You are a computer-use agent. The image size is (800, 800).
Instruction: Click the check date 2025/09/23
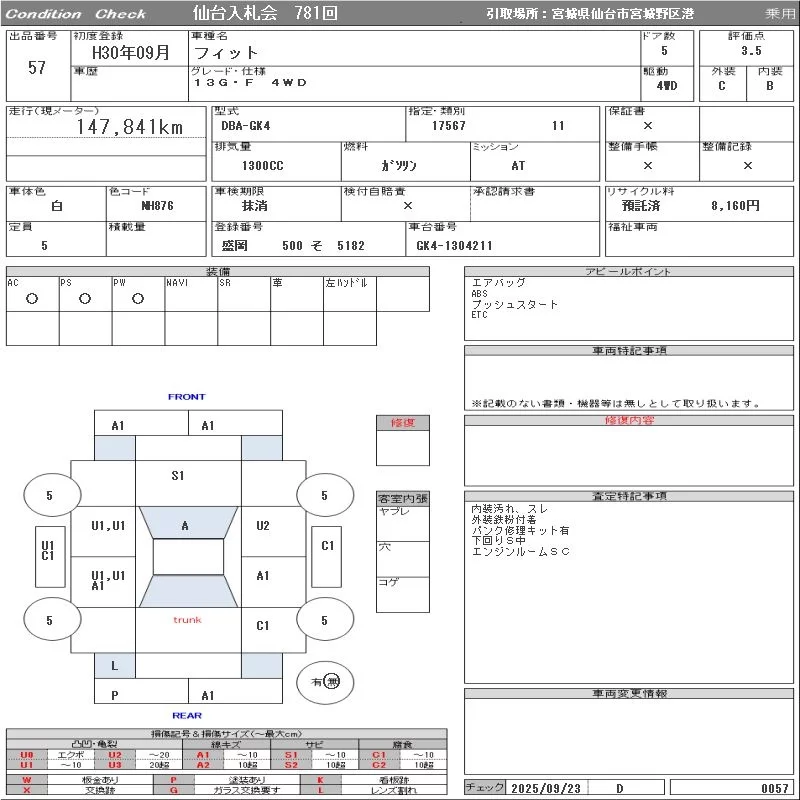[548, 788]
